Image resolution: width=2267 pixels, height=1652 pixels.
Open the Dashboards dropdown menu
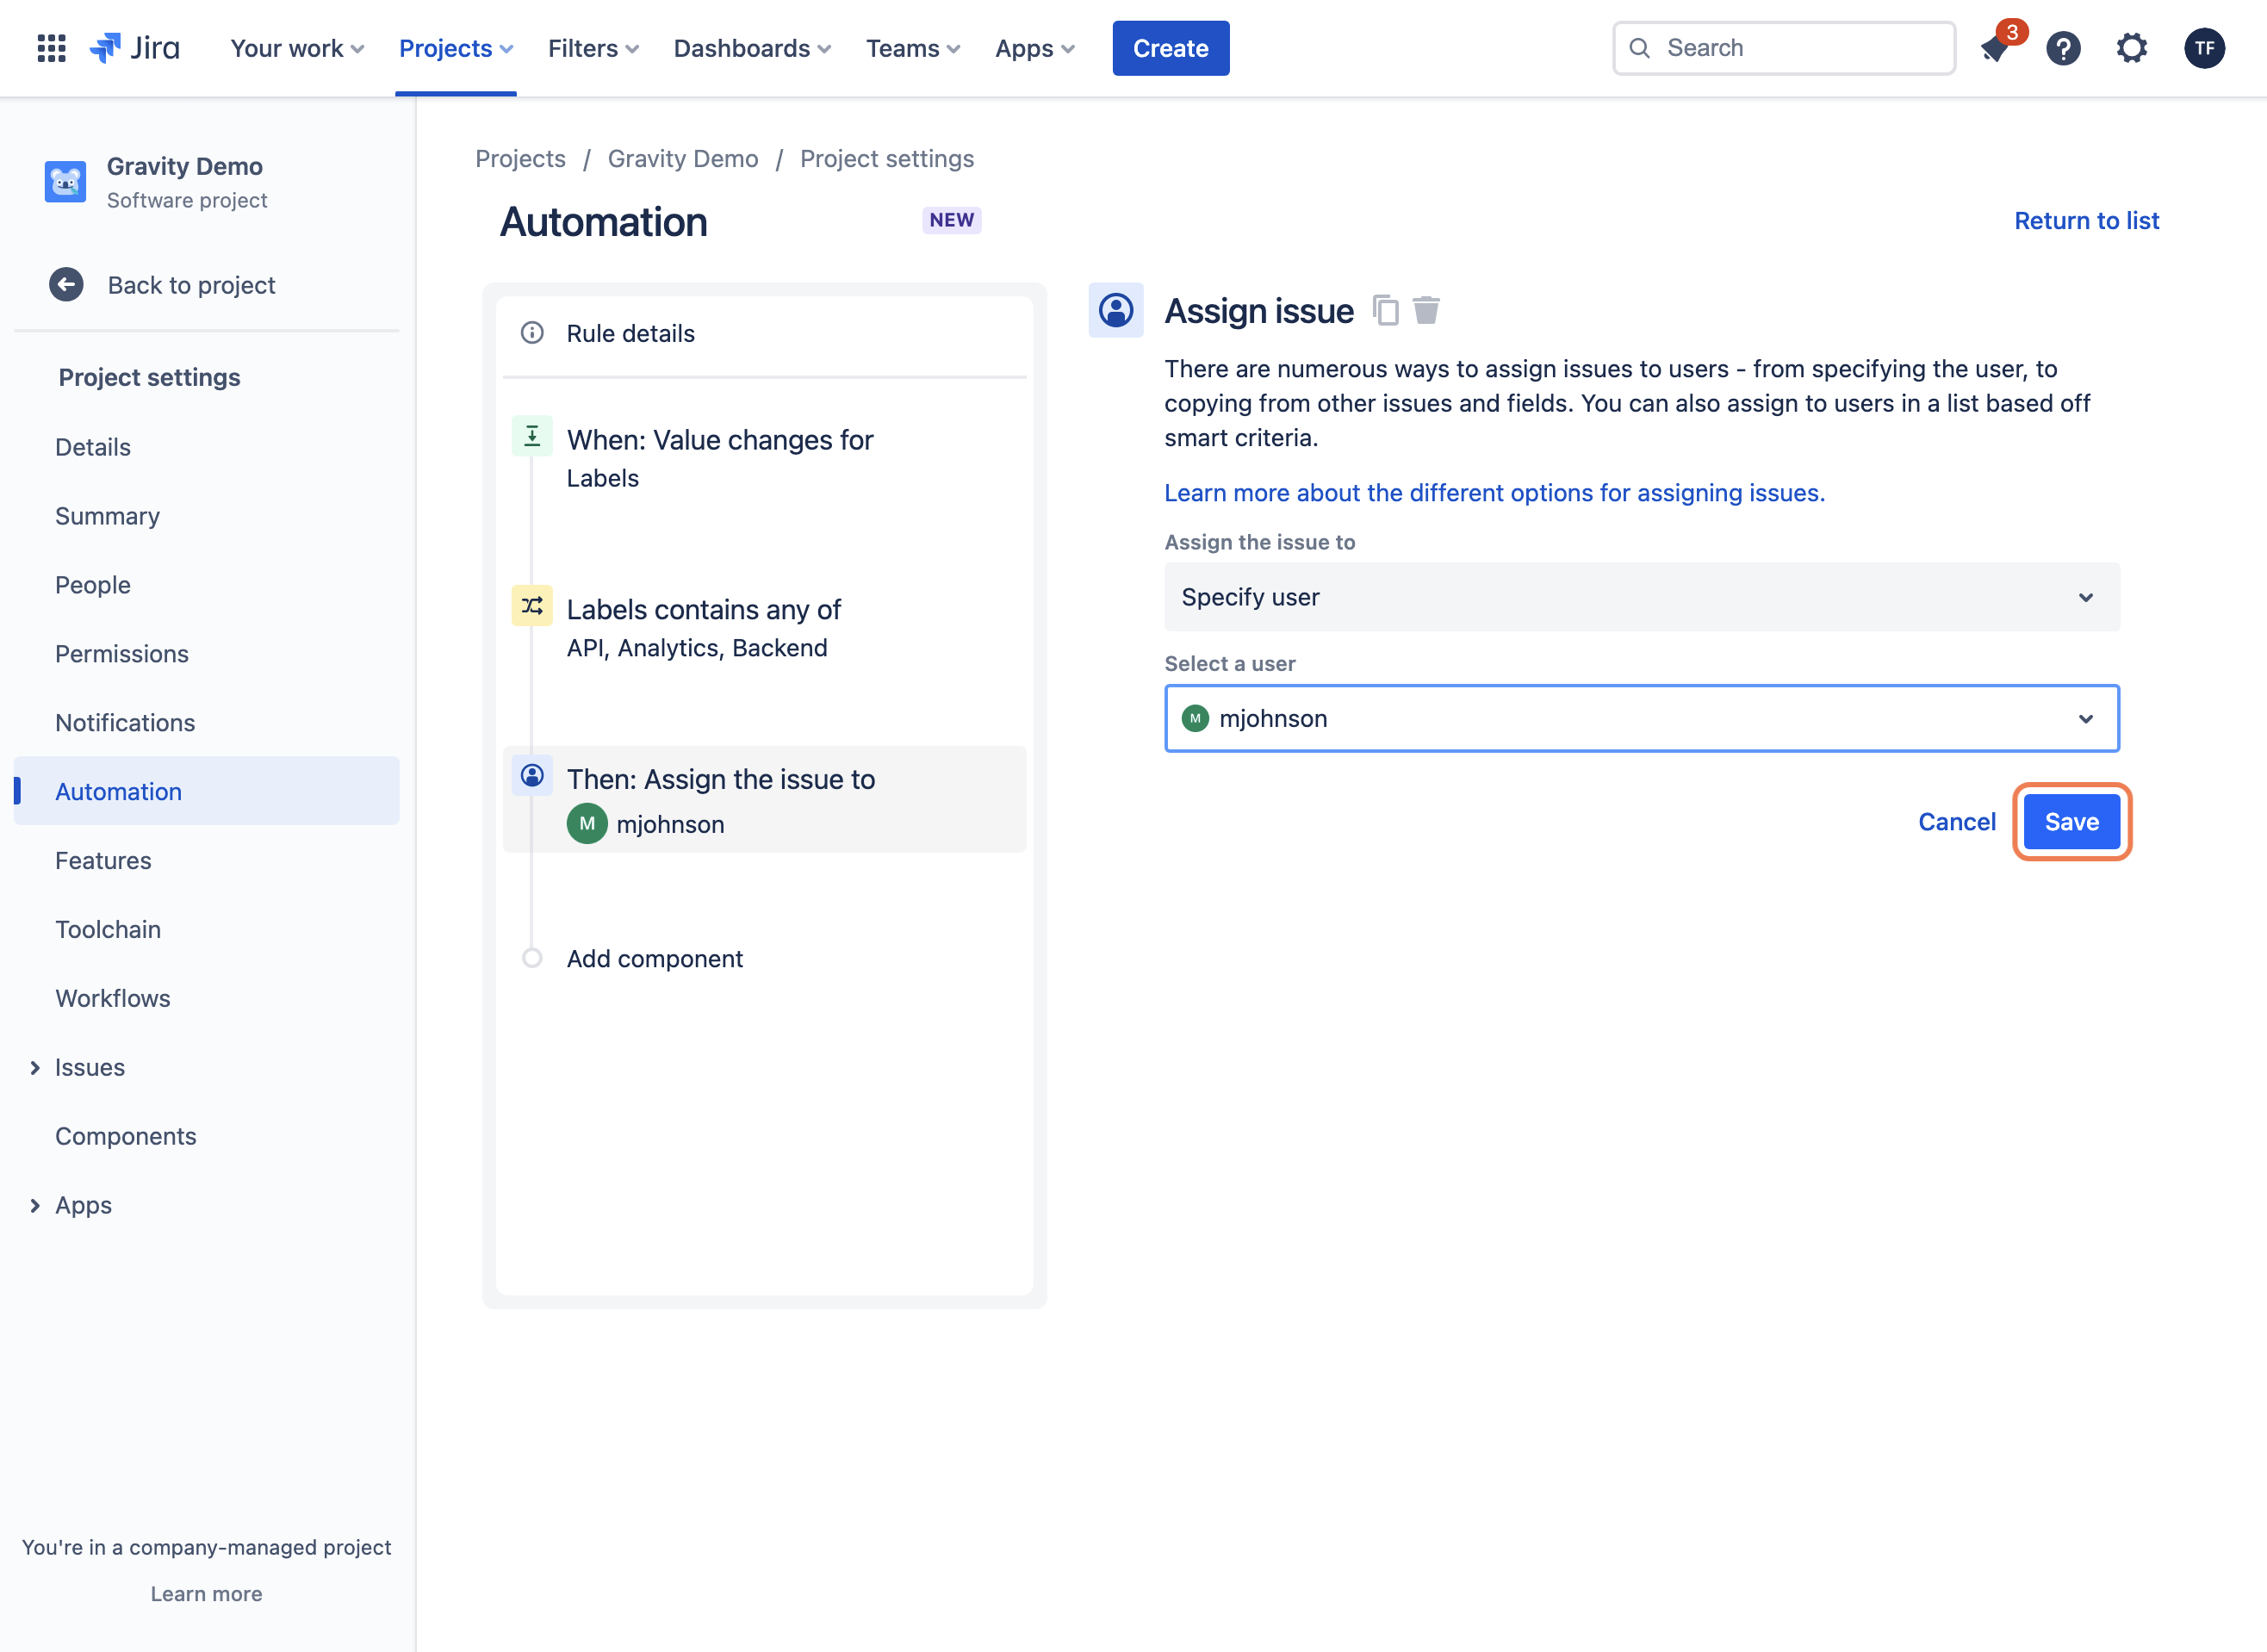[x=752, y=48]
